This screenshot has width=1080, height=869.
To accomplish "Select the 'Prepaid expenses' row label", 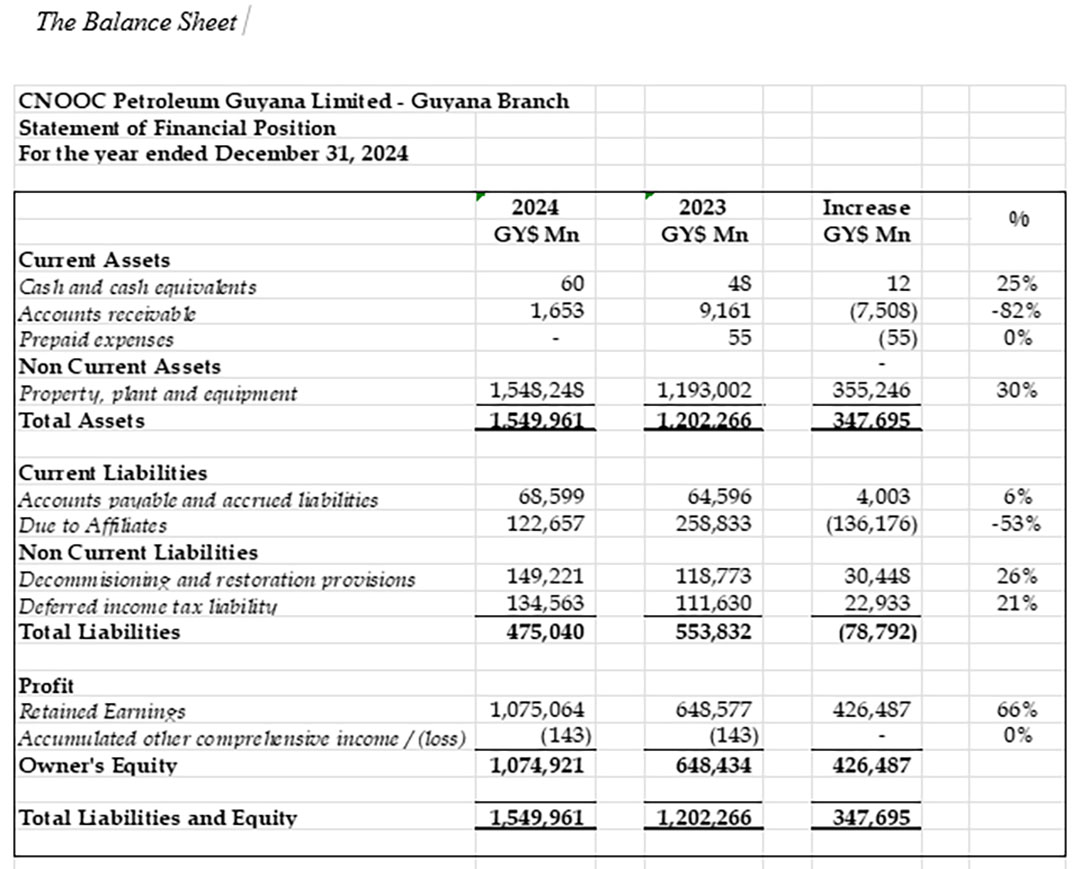I will click(x=96, y=339).
